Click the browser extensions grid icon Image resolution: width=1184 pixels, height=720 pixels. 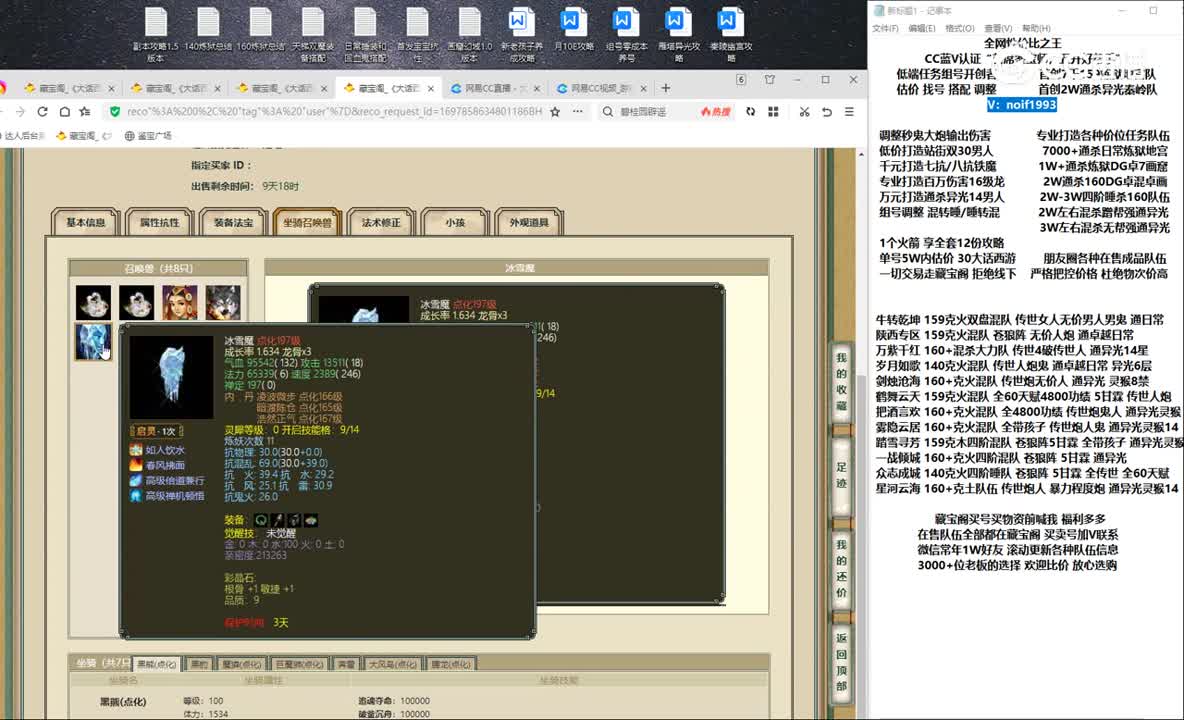pos(773,112)
